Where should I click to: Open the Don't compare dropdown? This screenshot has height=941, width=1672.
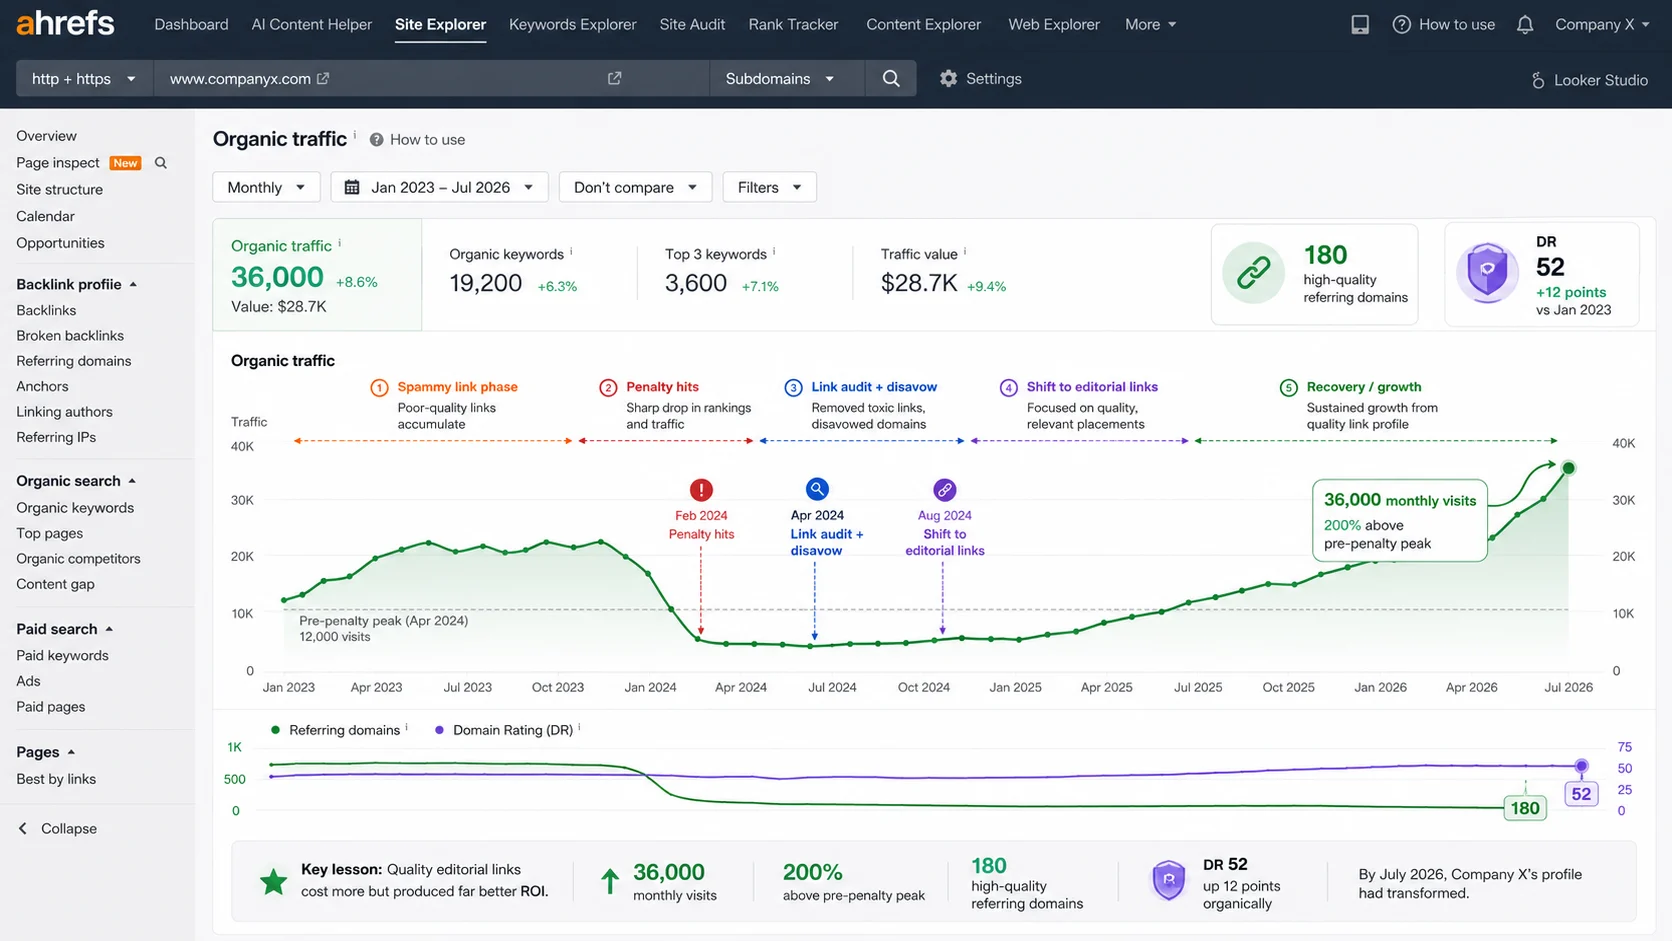click(635, 187)
